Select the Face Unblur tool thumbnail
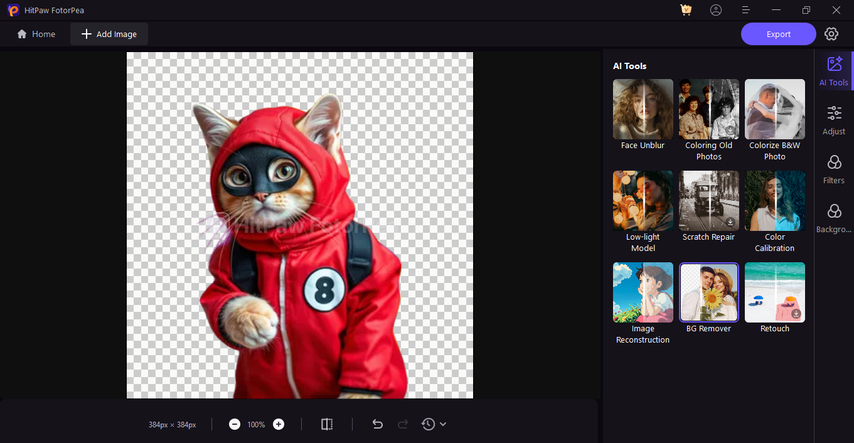 643,109
